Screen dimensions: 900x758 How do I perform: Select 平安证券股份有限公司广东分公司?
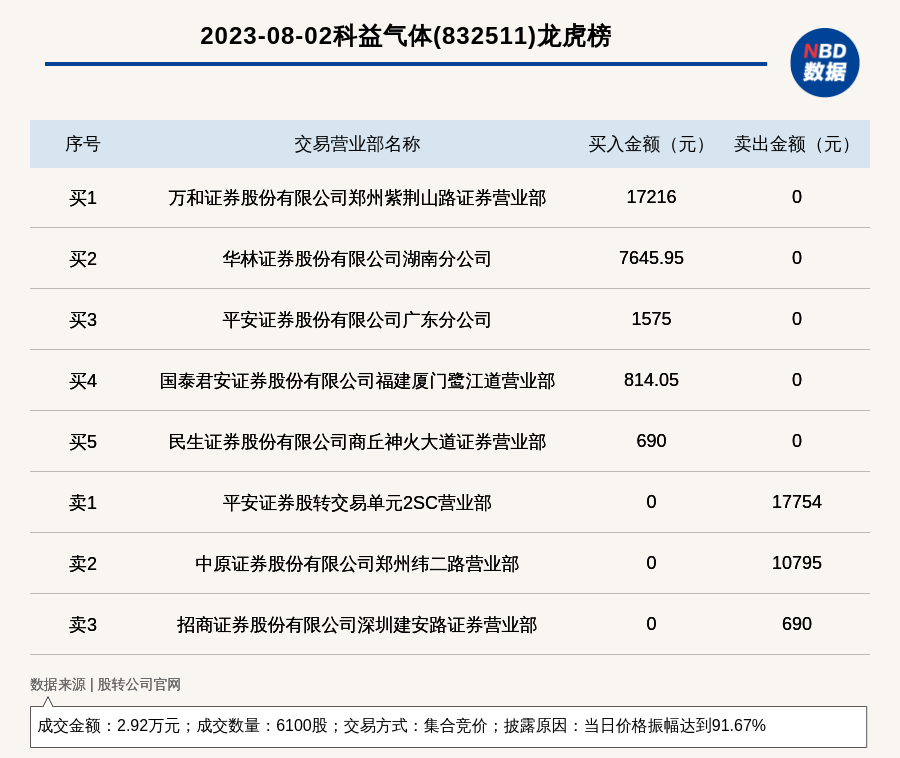point(357,320)
